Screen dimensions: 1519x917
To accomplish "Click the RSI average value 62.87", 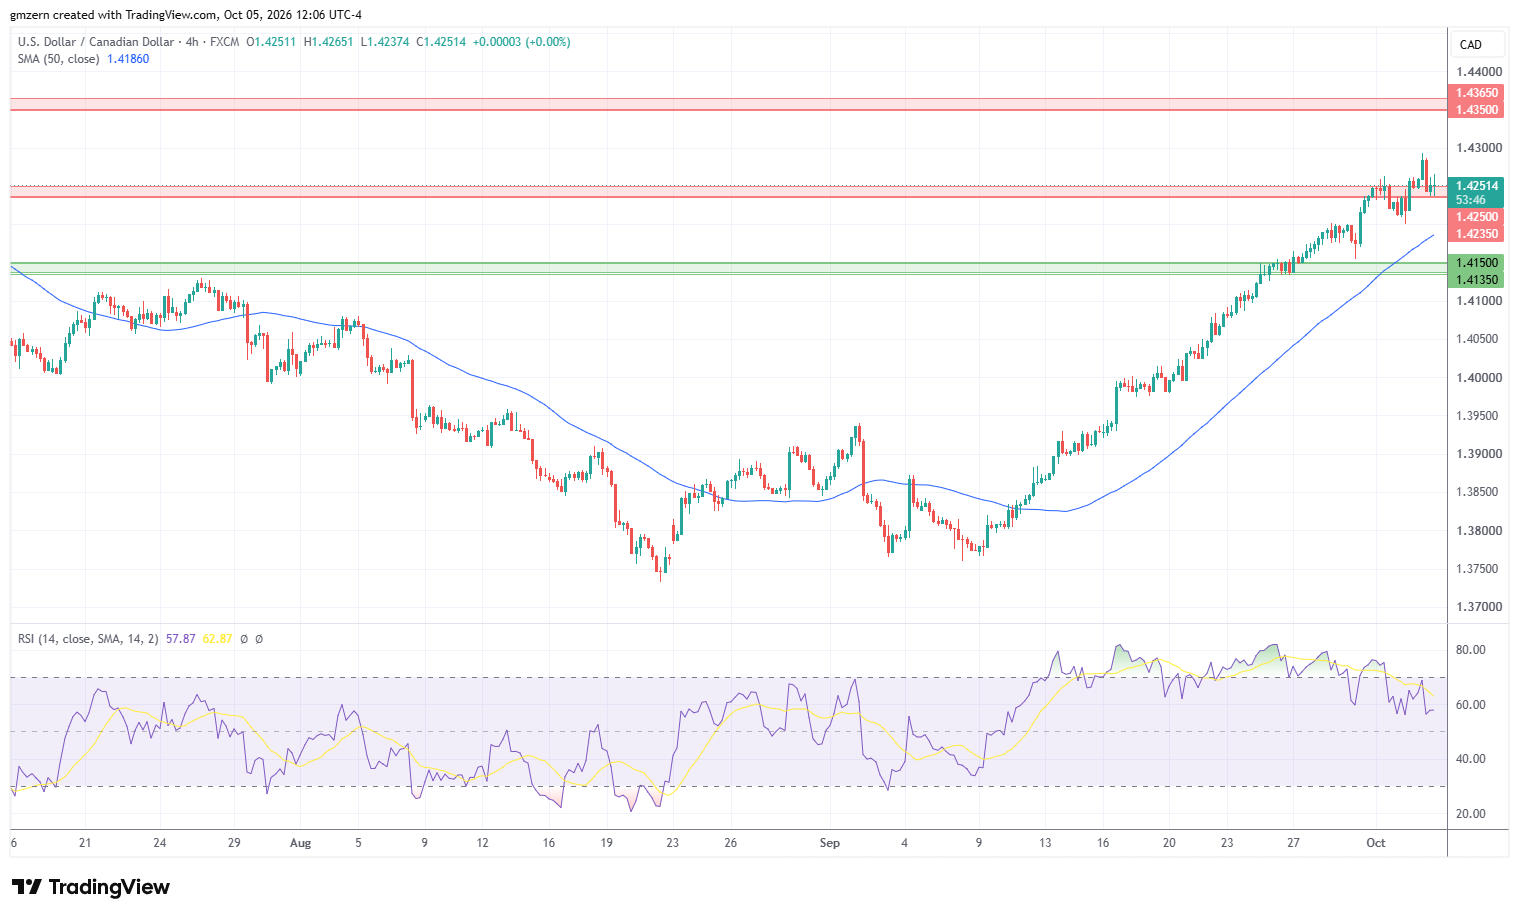I will (x=217, y=638).
